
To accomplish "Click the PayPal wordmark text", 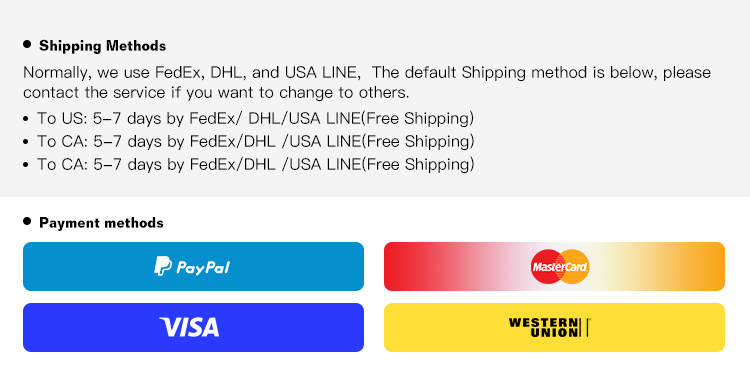I will point(203,267).
